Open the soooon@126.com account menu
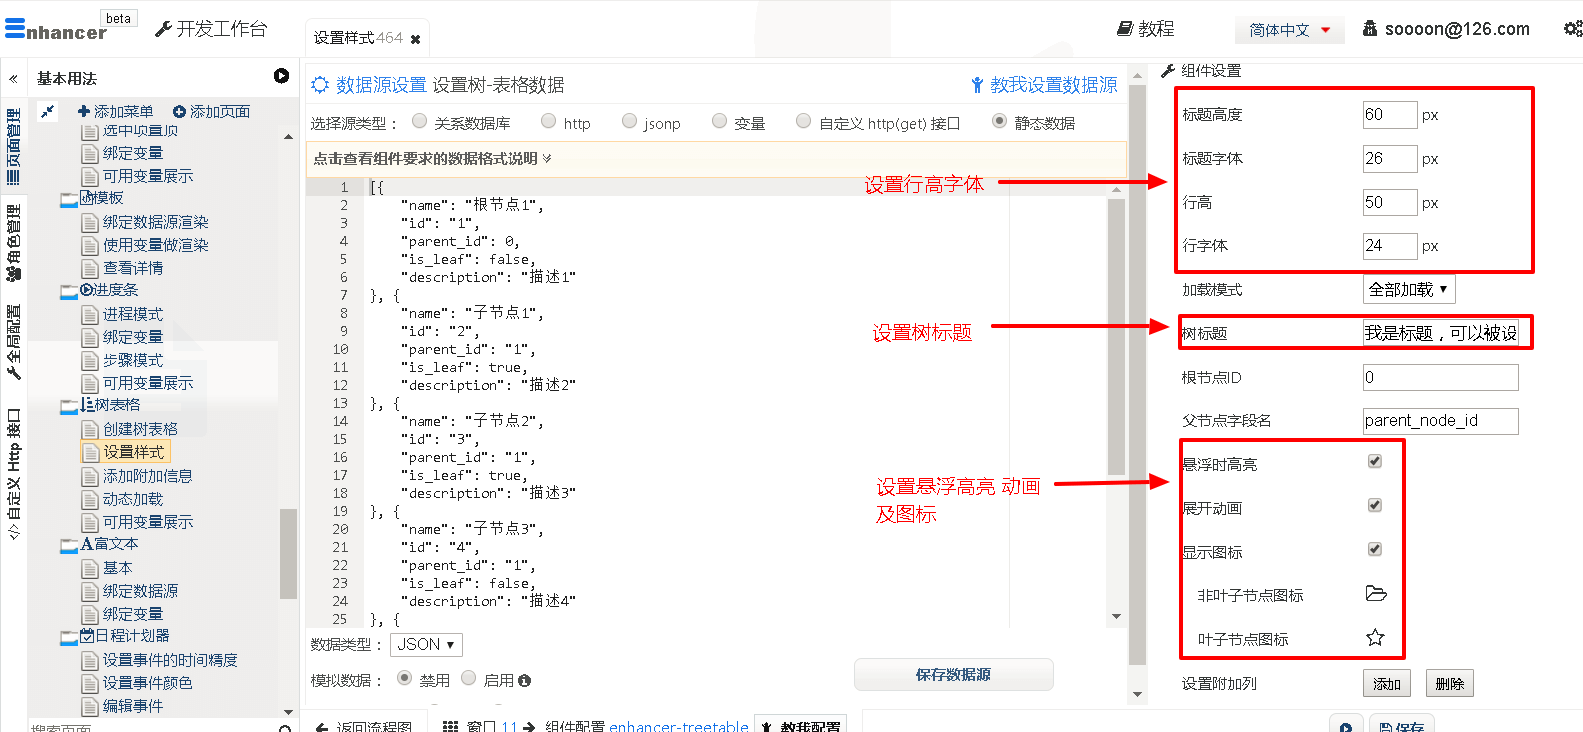Image resolution: width=1583 pixels, height=732 pixels. pos(1445,29)
